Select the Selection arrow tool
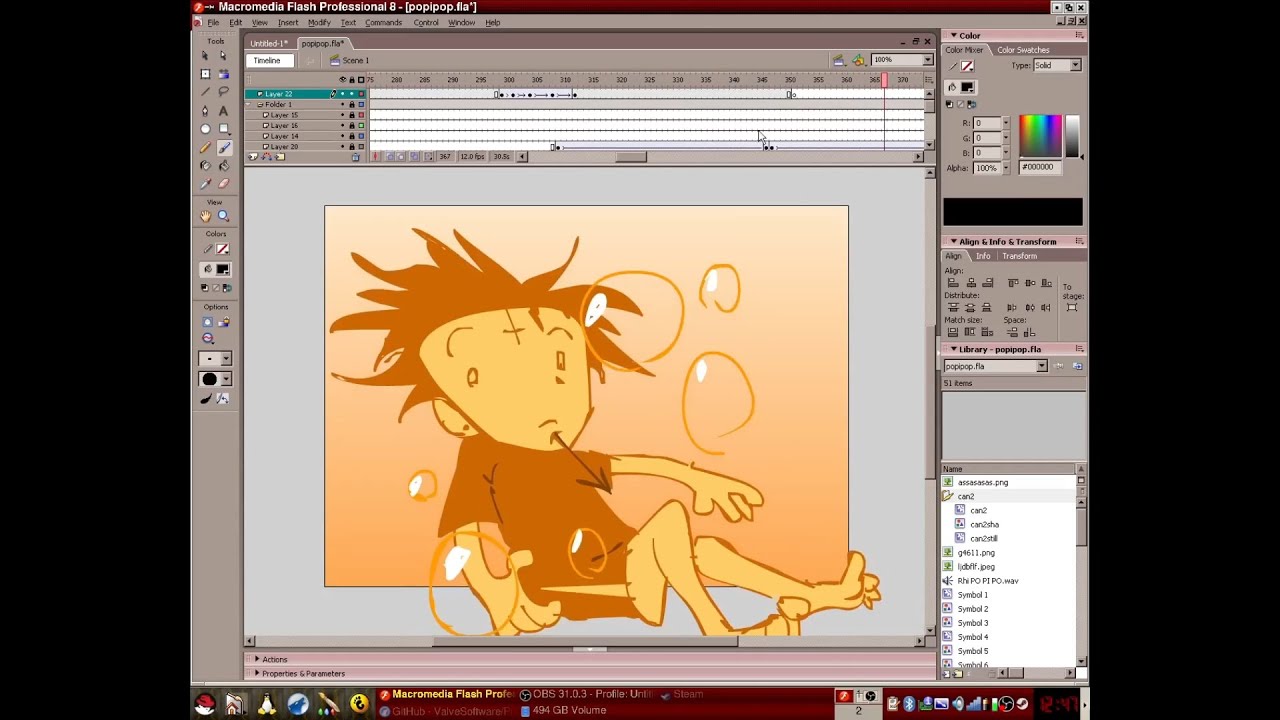This screenshot has width=1280, height=720. coord(206,55)
